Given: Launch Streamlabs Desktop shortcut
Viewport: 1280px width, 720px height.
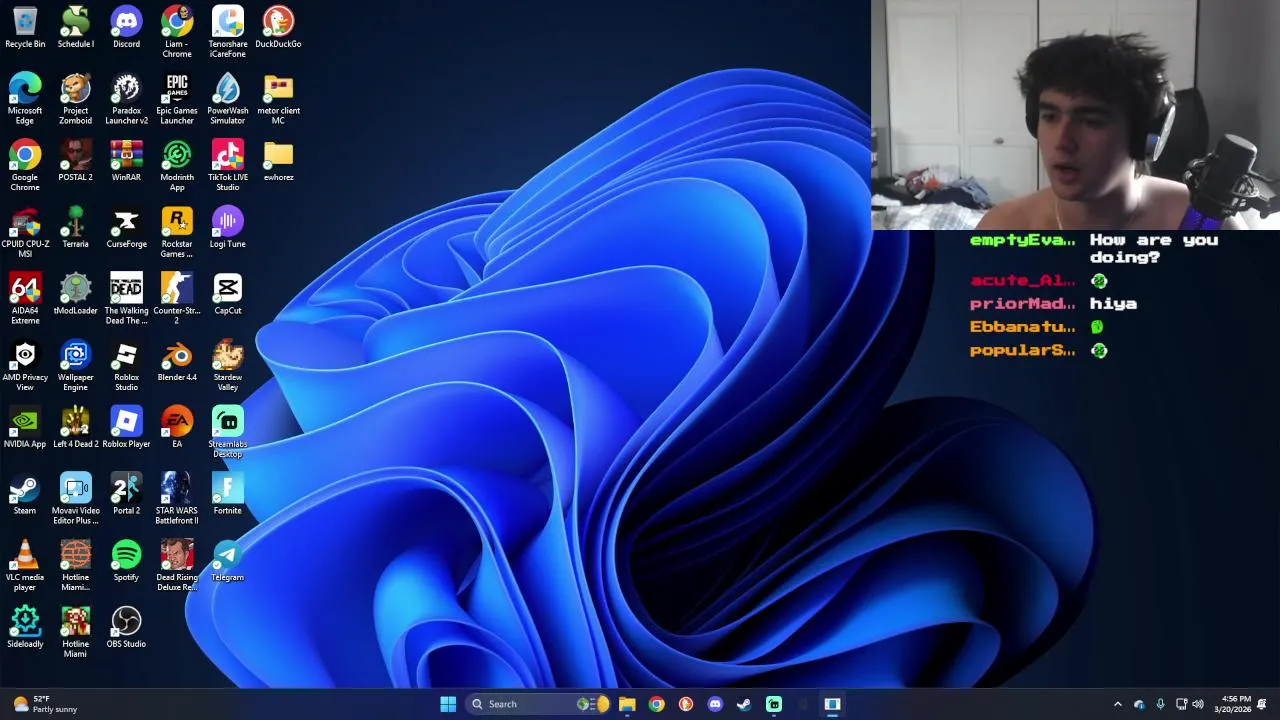Looking at the screenshot, I should [228, 433].
